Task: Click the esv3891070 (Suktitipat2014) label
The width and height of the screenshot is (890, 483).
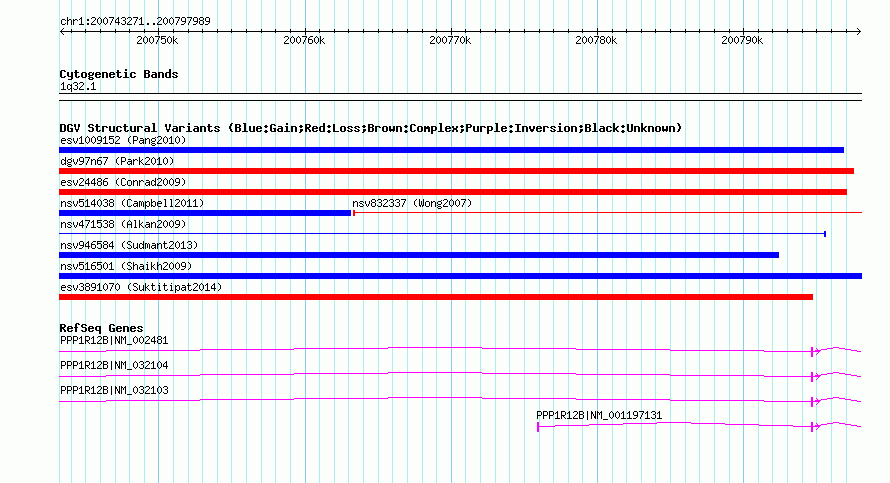Action: point(141,287)
